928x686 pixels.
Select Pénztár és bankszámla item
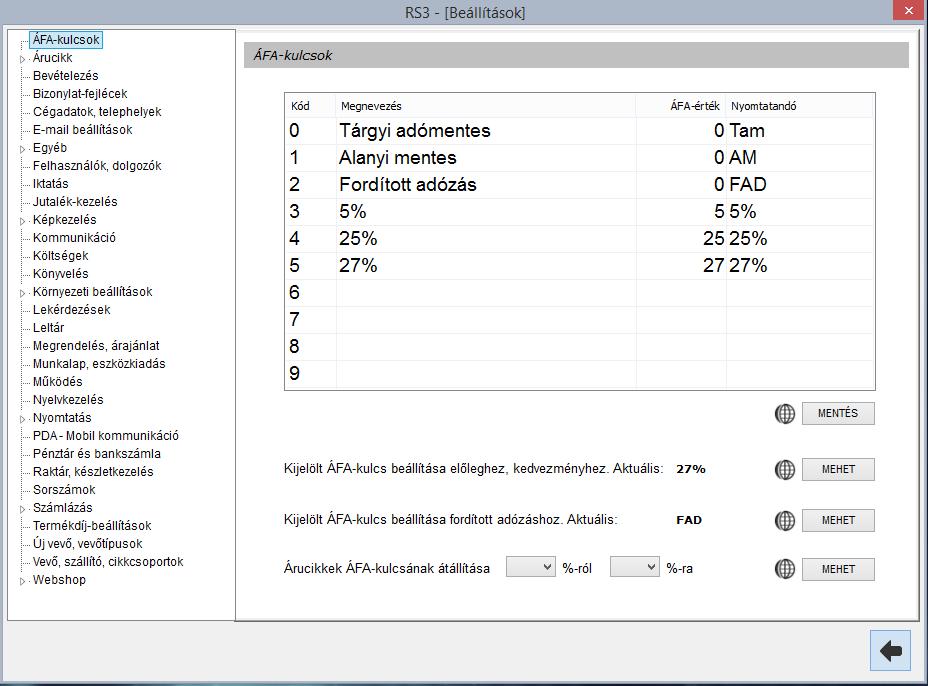pos(96,454)
